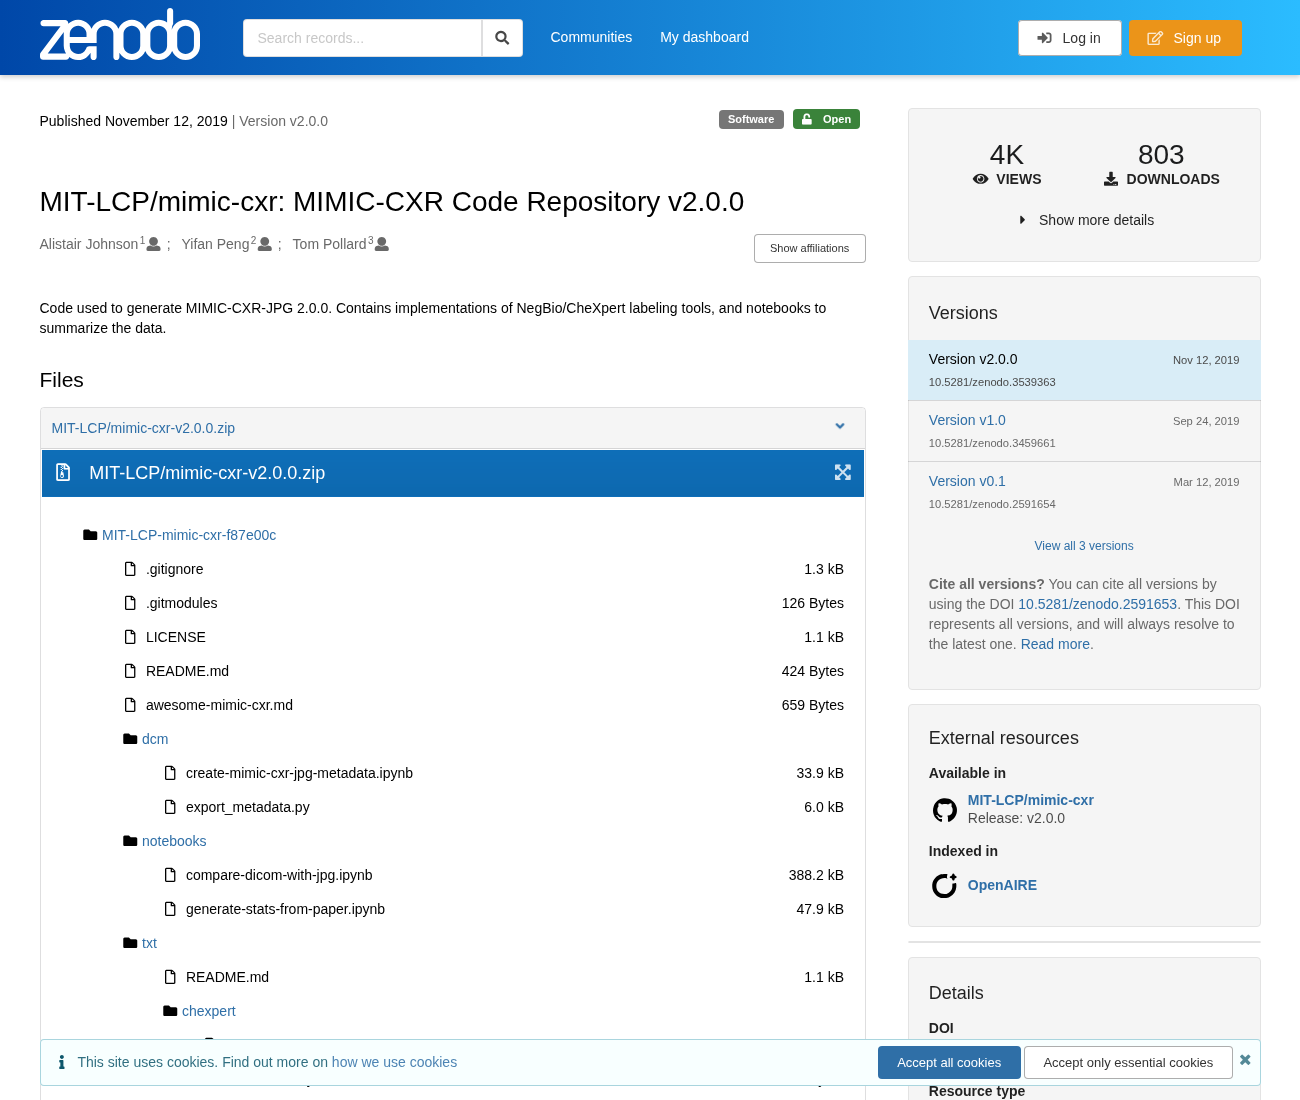Viewport: 1300px width, 1100px height.
Task: Click the notebooks folder icon
Action: pos(130,841)
